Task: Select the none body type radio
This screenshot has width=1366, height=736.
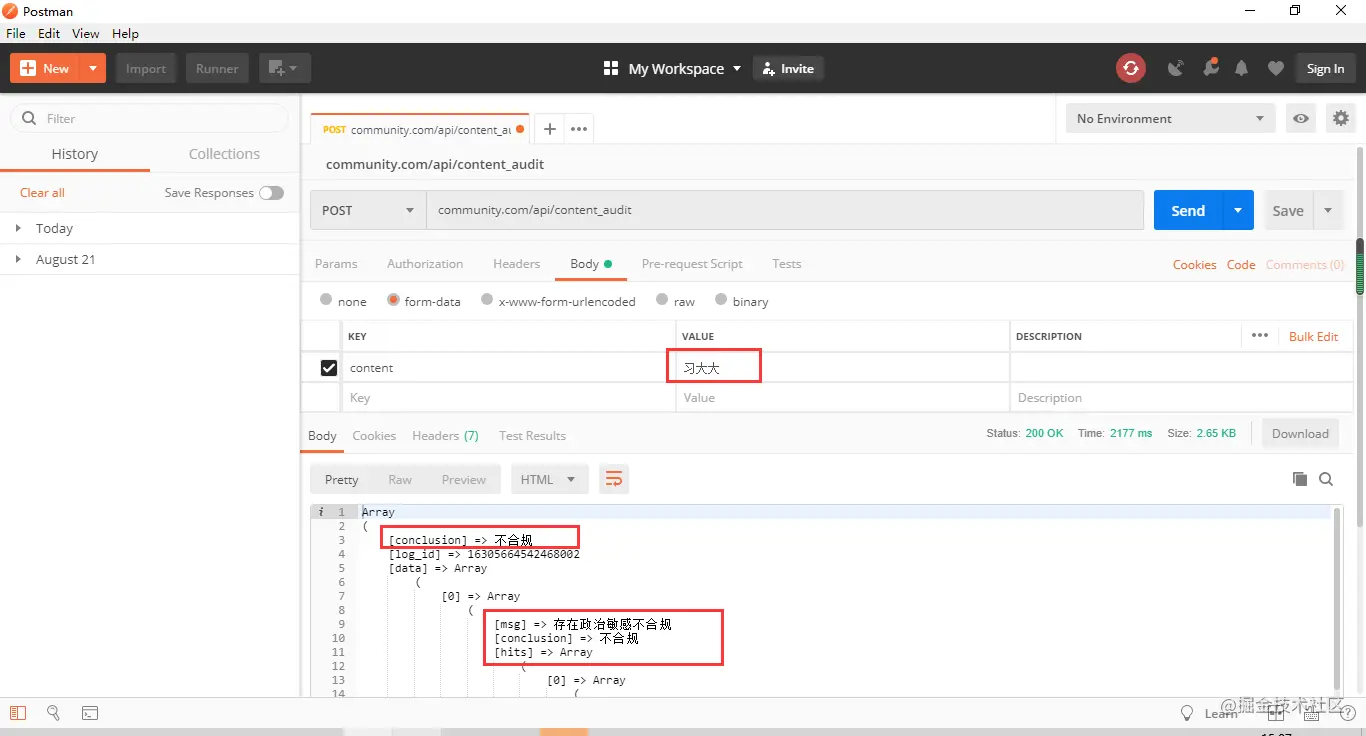Action: 326,299
